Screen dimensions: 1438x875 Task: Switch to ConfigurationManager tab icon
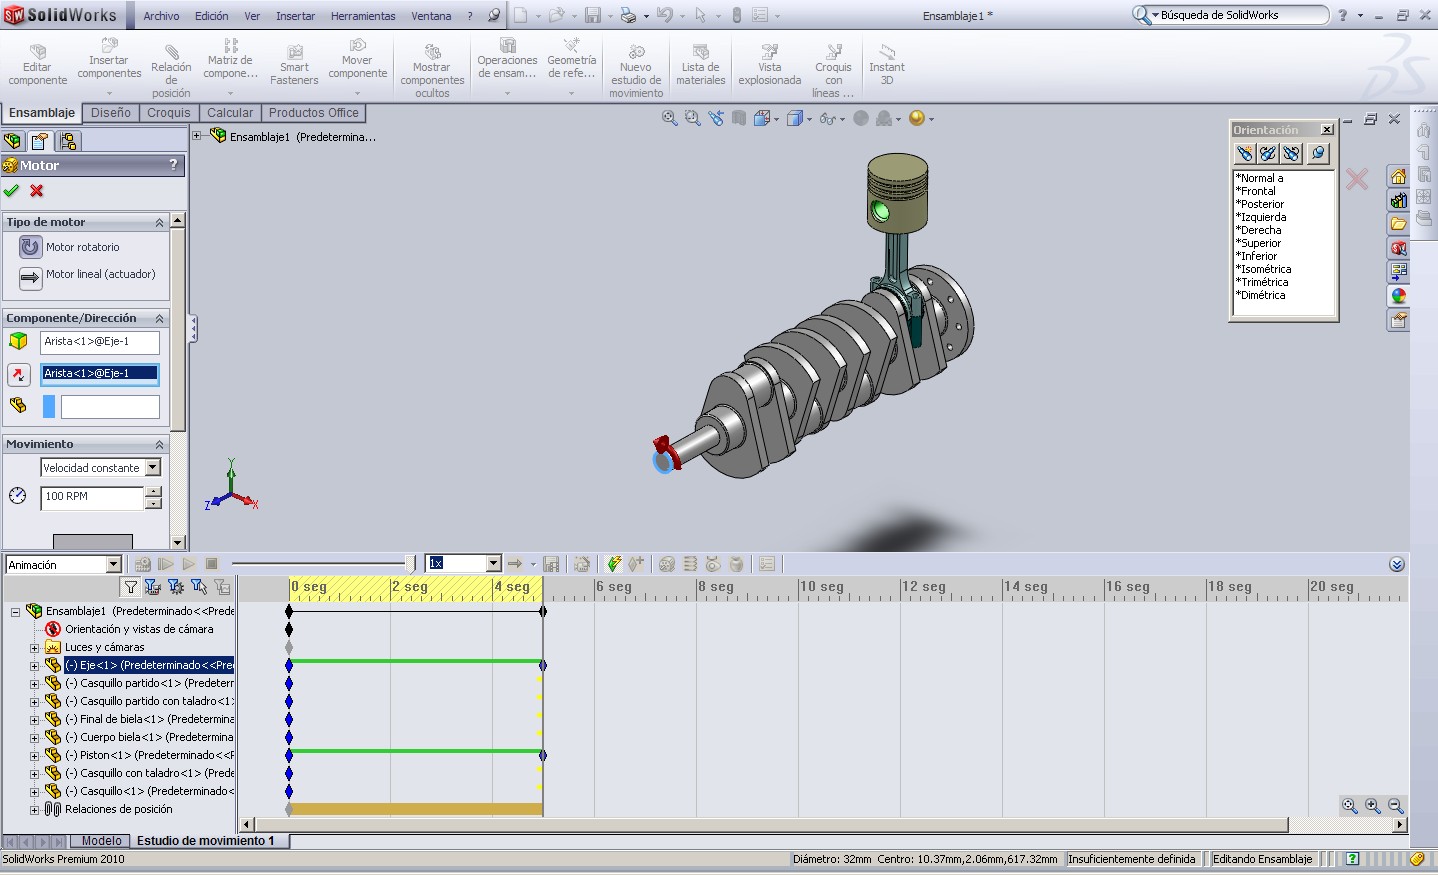(68, 141)
